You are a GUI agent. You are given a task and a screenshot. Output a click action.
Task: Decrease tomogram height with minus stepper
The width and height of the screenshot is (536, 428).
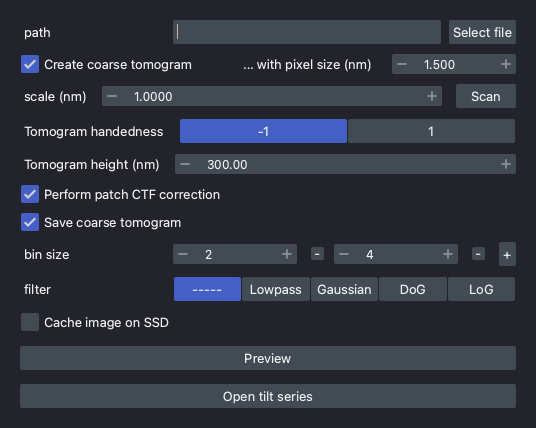click(185, 164)
